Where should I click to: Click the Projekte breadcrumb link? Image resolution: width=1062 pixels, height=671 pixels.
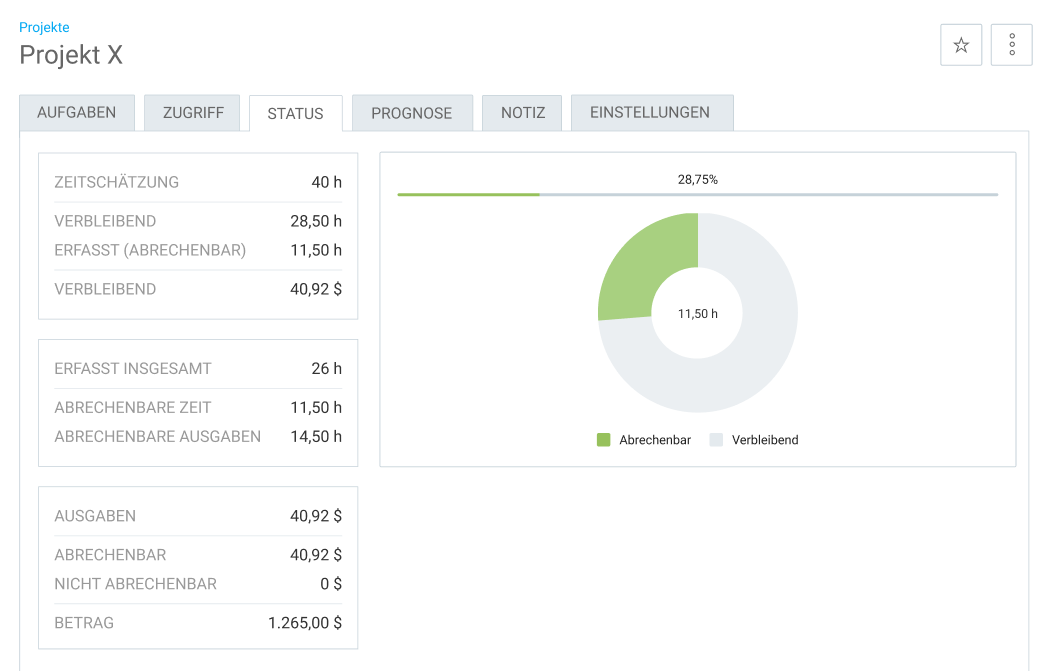click(44, 27)
